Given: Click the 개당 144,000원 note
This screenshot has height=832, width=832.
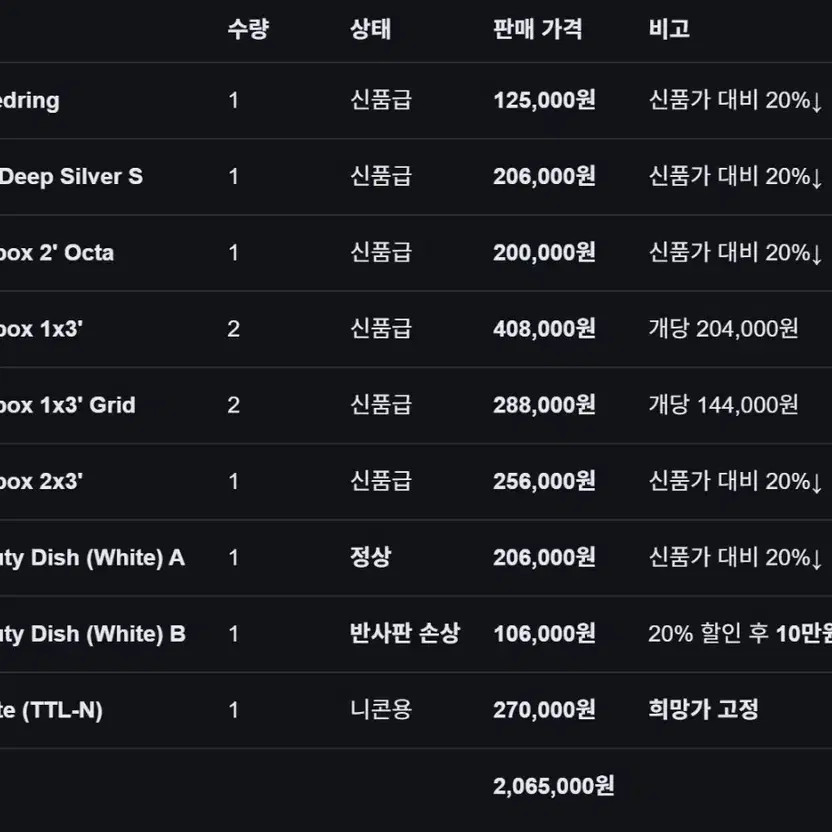Looking at the screenshot, I should click(723, 405).
